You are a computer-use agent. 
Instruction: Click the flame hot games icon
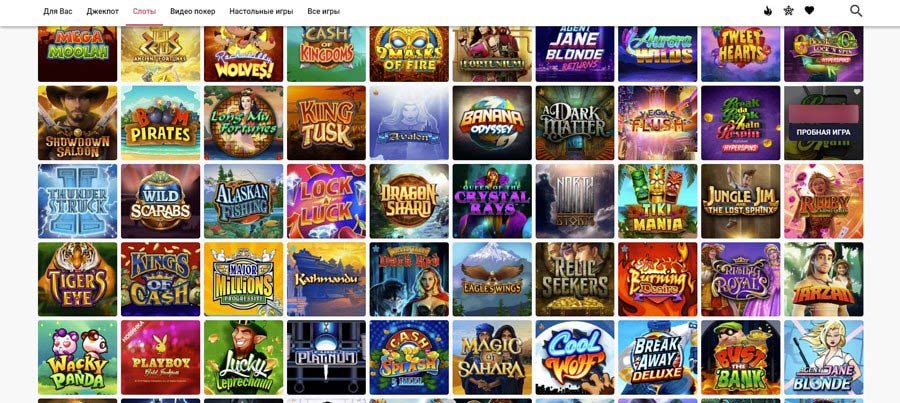coord(768,11)
